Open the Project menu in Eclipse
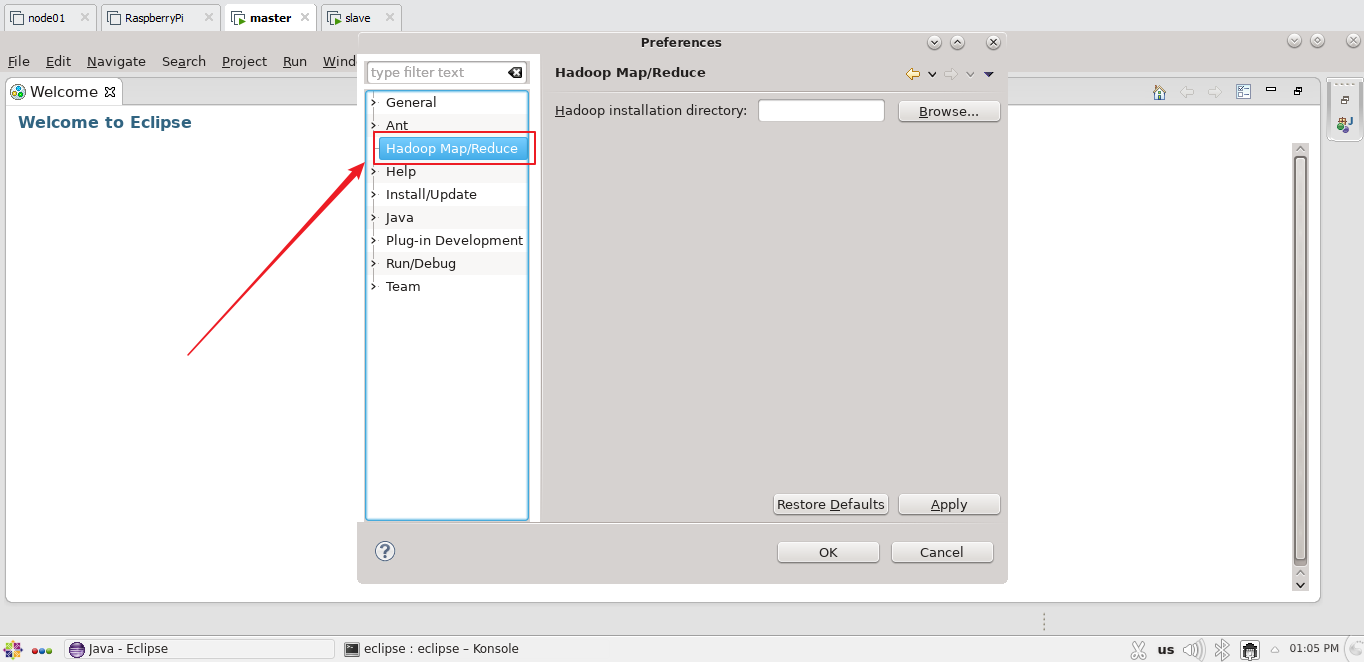1364x662 pixels. [x=244, y=61]
